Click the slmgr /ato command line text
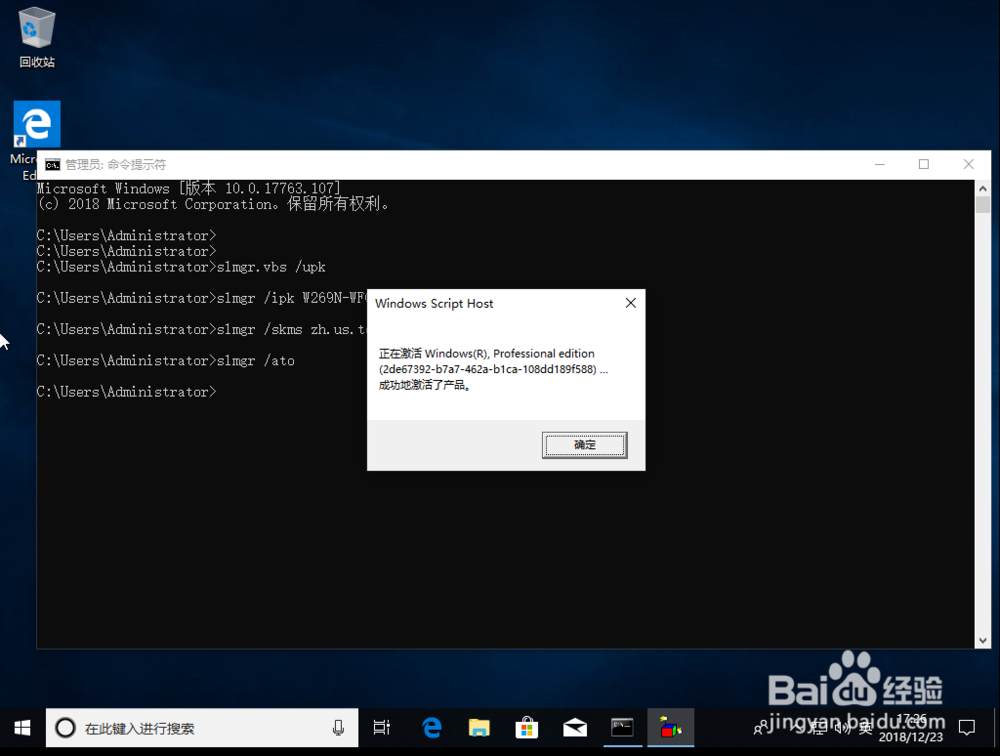This screenshot has height=756, width=1000. coord(256,361)
